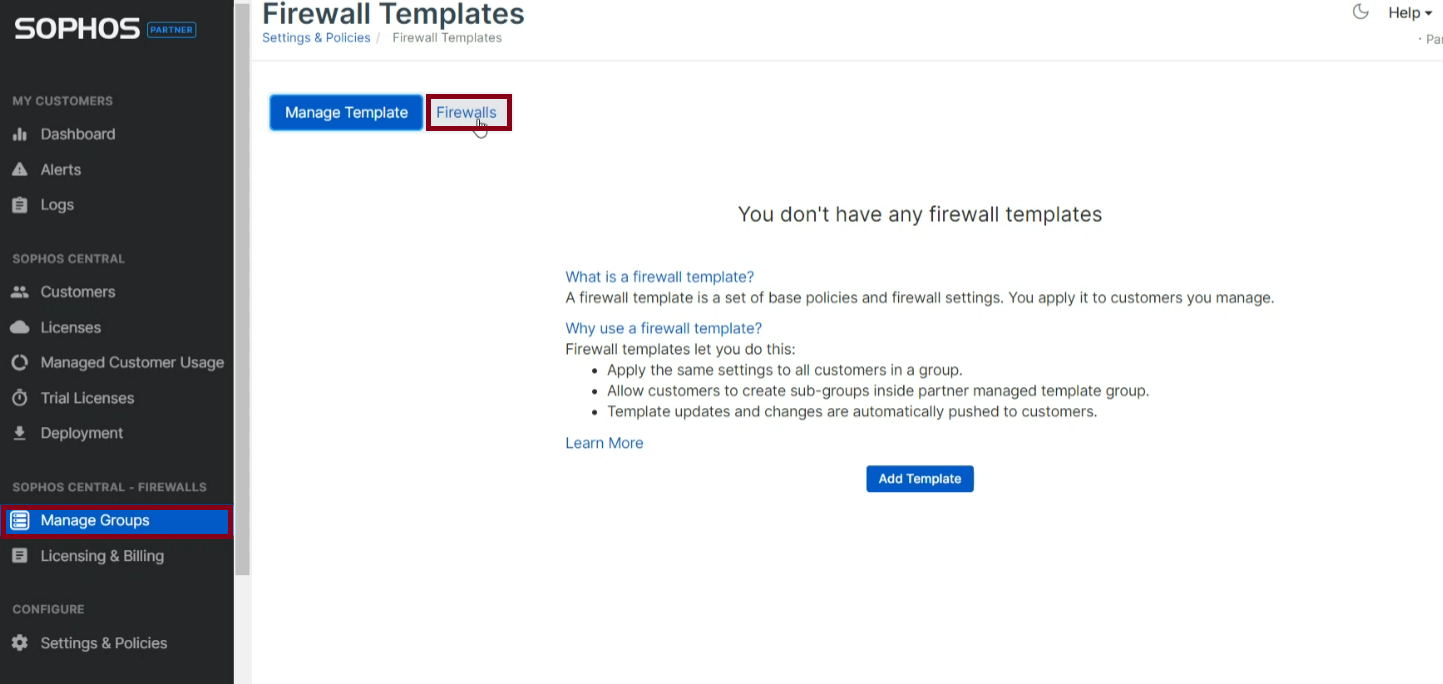Click SOPHOS CENTRAL - FIREWALLS section header
The height and width of the screenshot is (684, 1443).
click(x=109, y=487)
